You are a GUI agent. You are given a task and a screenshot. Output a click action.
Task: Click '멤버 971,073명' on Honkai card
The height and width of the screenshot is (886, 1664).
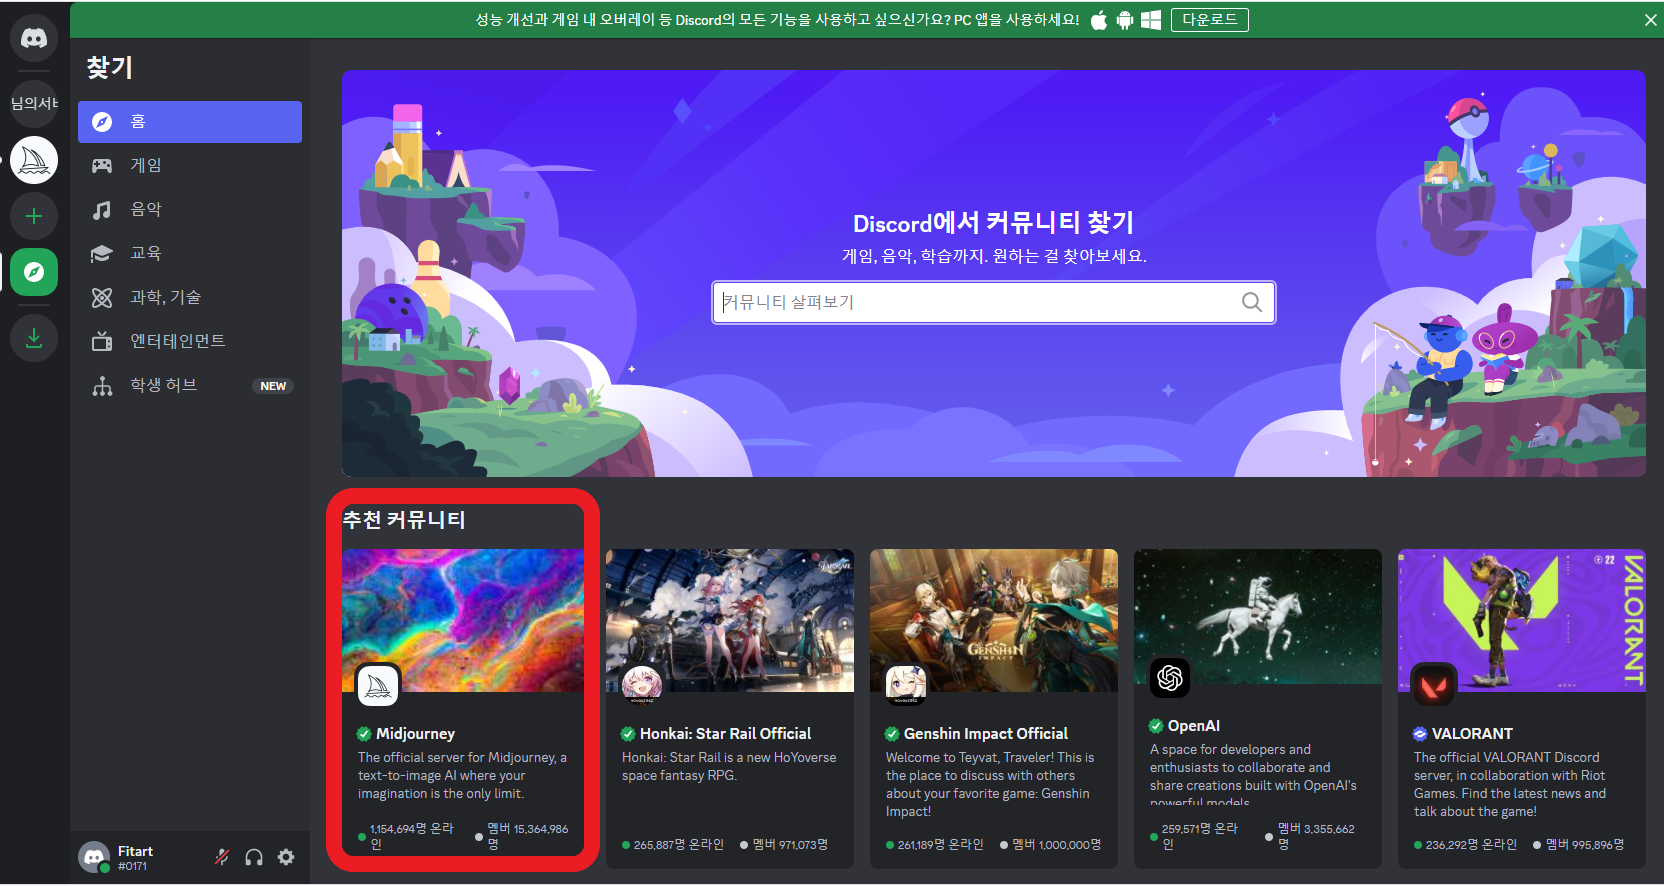point(790,845)
